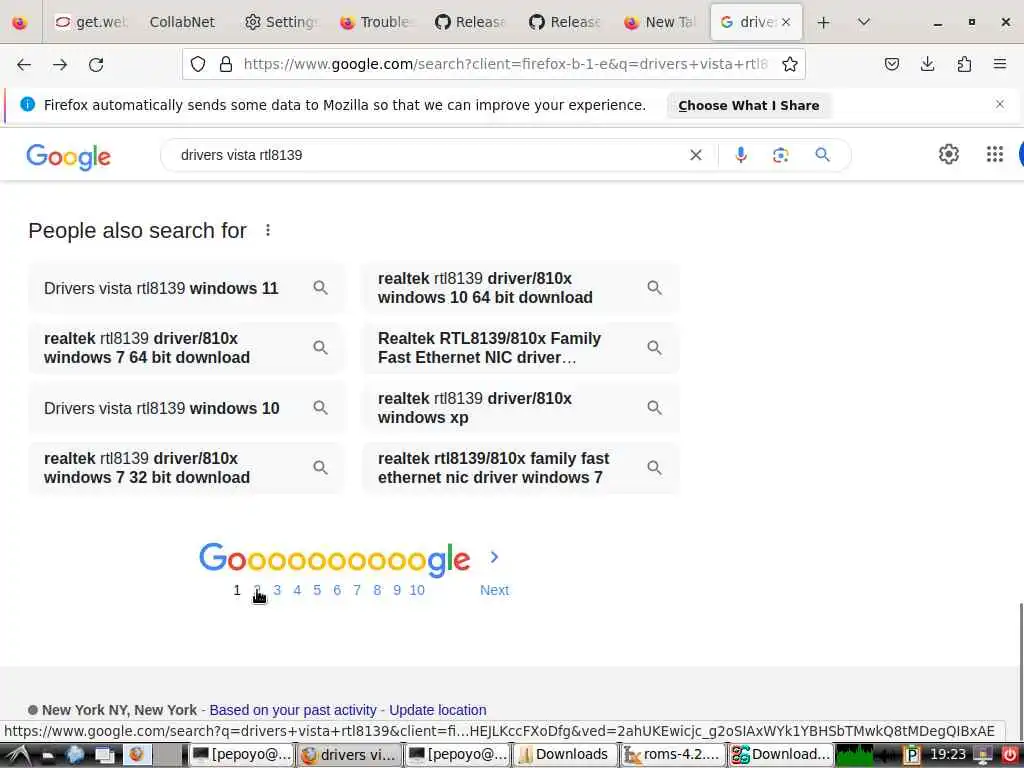Select suggestion realtek rtl8139 windows 7 64 bit download
Image resolution: width=1024 pixels, height=768 pixels.
point(186,348)
